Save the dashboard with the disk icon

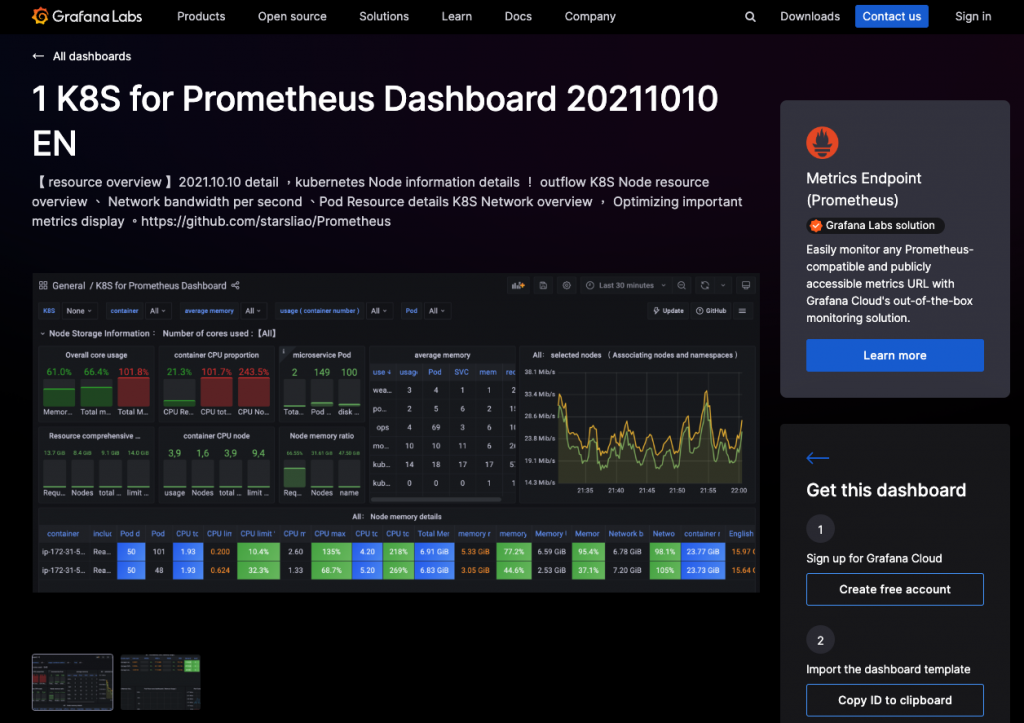tap(543, 285)
